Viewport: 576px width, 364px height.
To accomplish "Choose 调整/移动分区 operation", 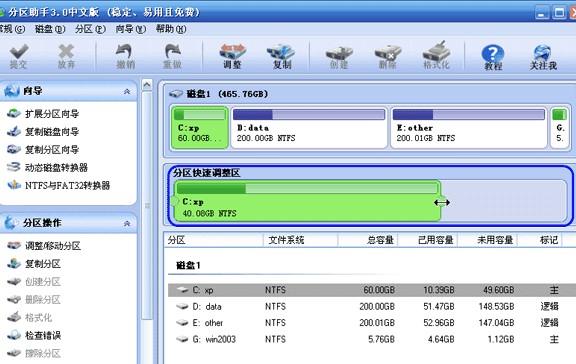I will point(44,245).
